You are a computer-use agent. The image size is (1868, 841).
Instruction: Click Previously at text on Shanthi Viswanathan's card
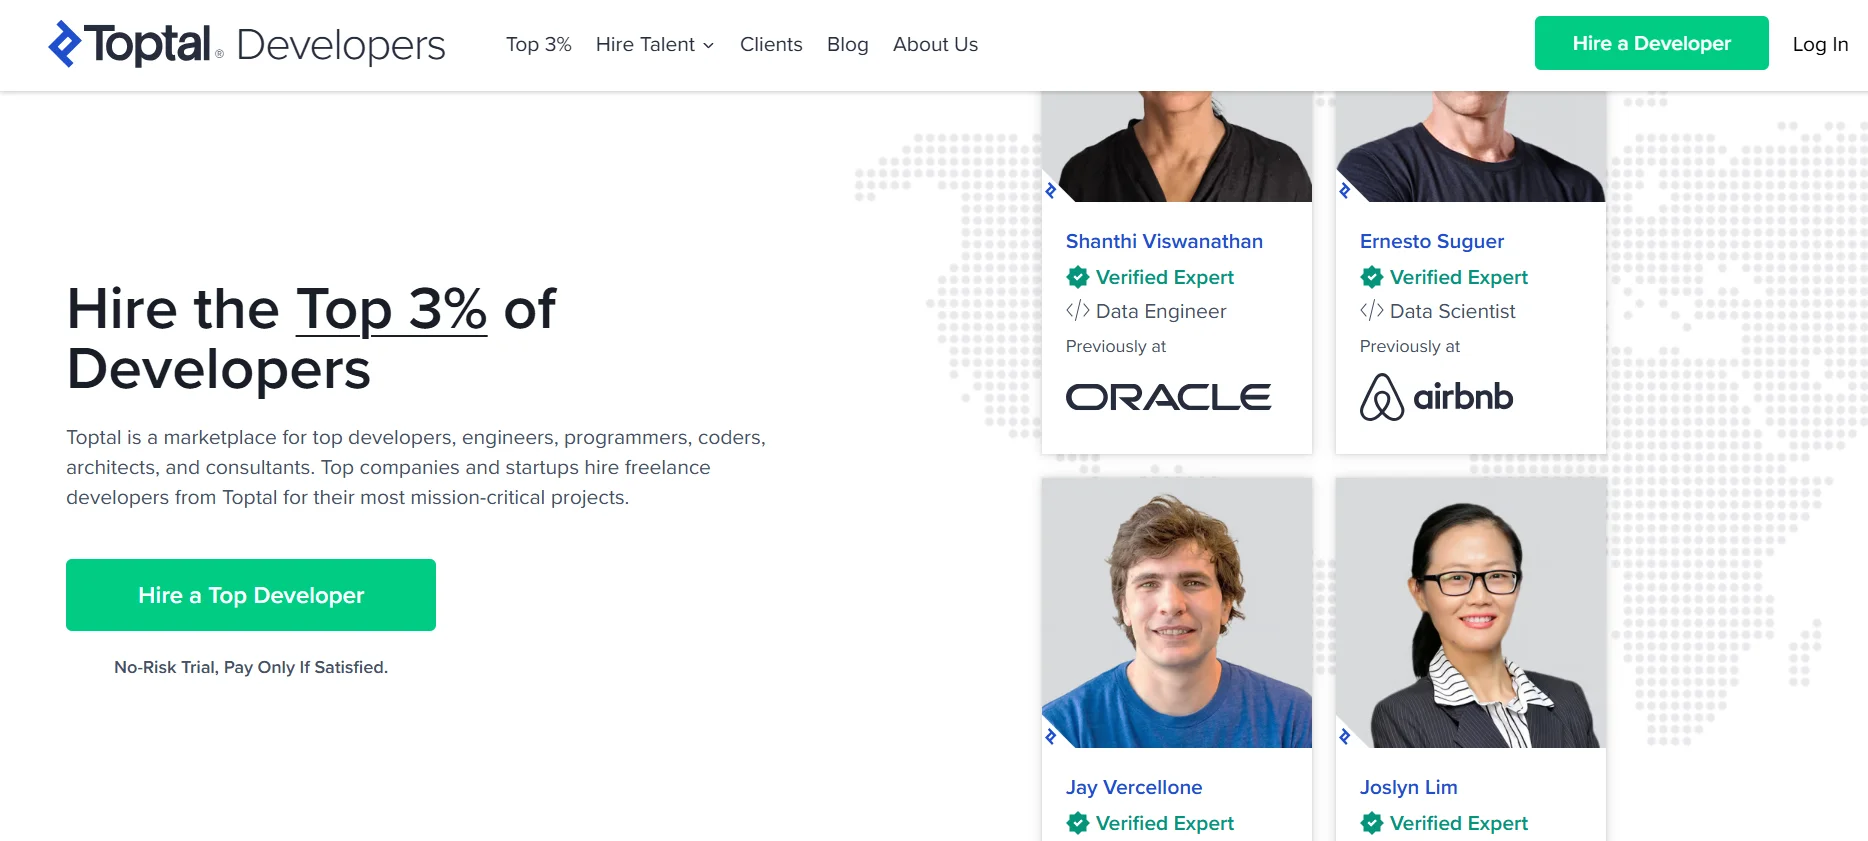pyautogui.click(x=1116, y=346)
